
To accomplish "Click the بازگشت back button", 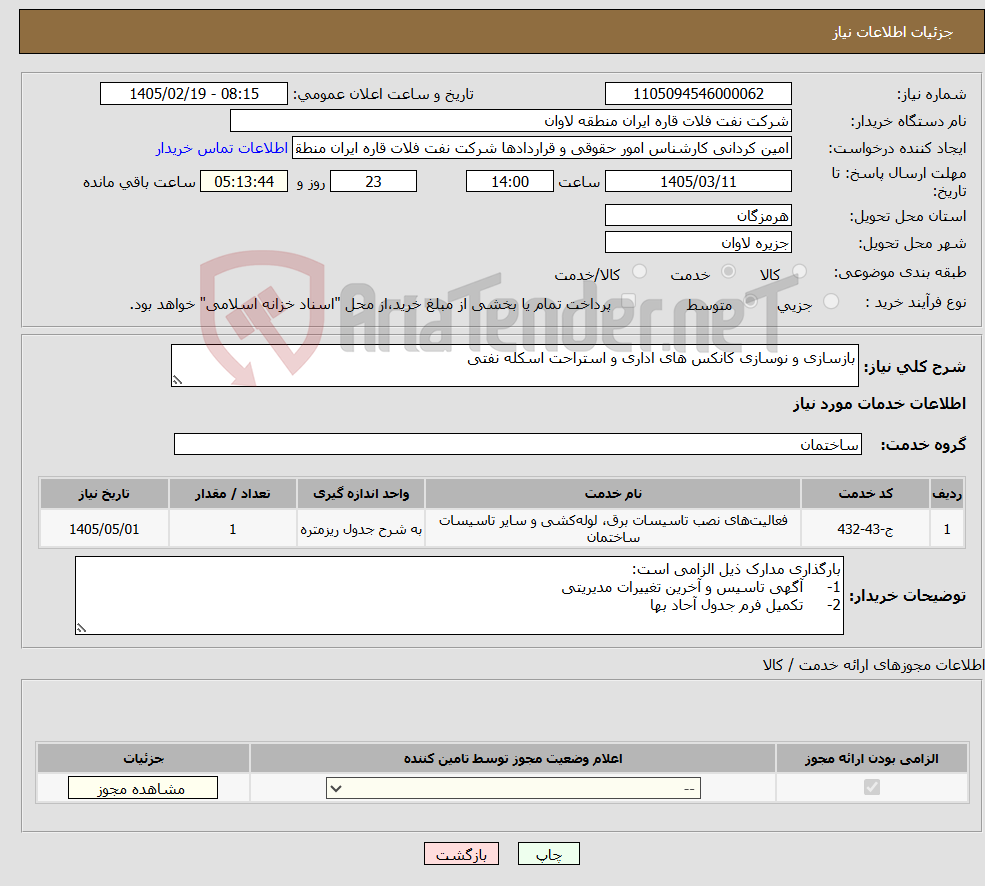I will 461,854.
